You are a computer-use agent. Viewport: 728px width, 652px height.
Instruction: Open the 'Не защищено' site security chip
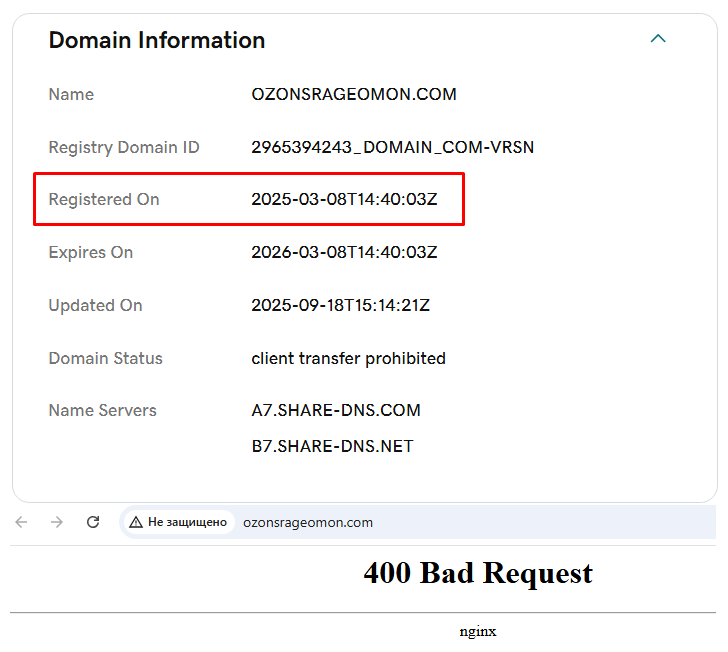pyautogui.click(x=178, y=522)
